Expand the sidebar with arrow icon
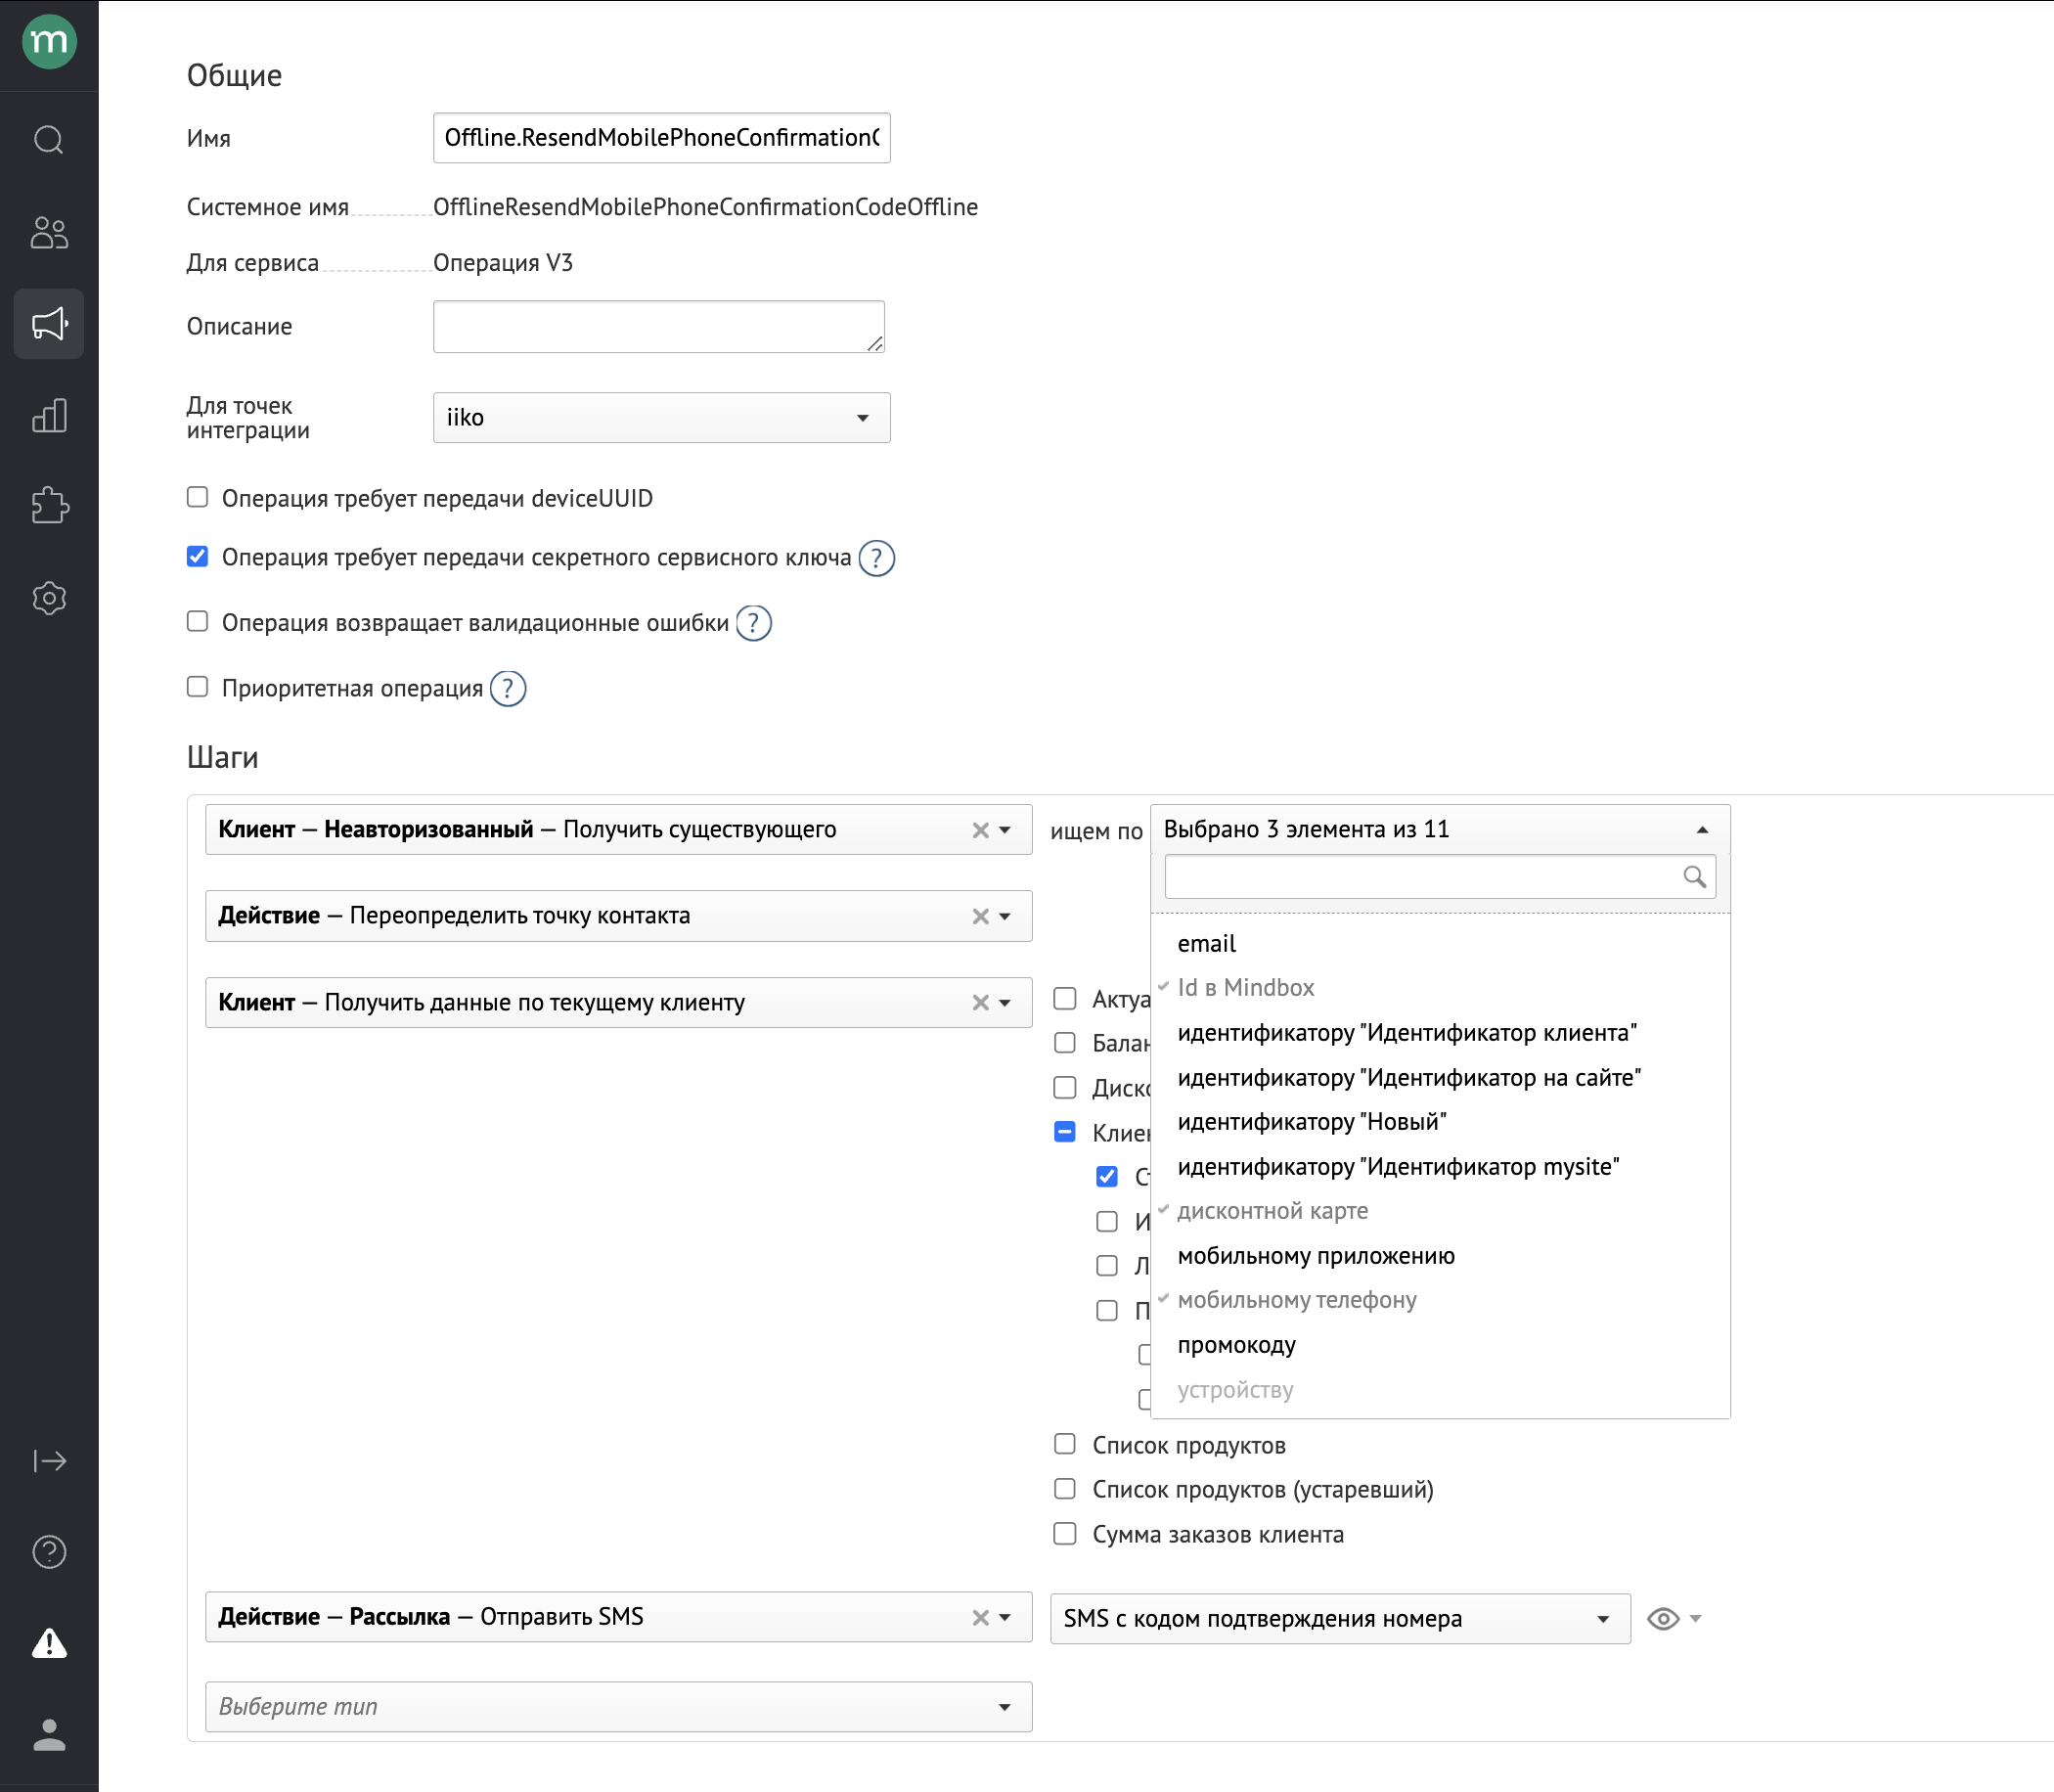This screenshot has height=1792, width=2054. pos(49,1461)
